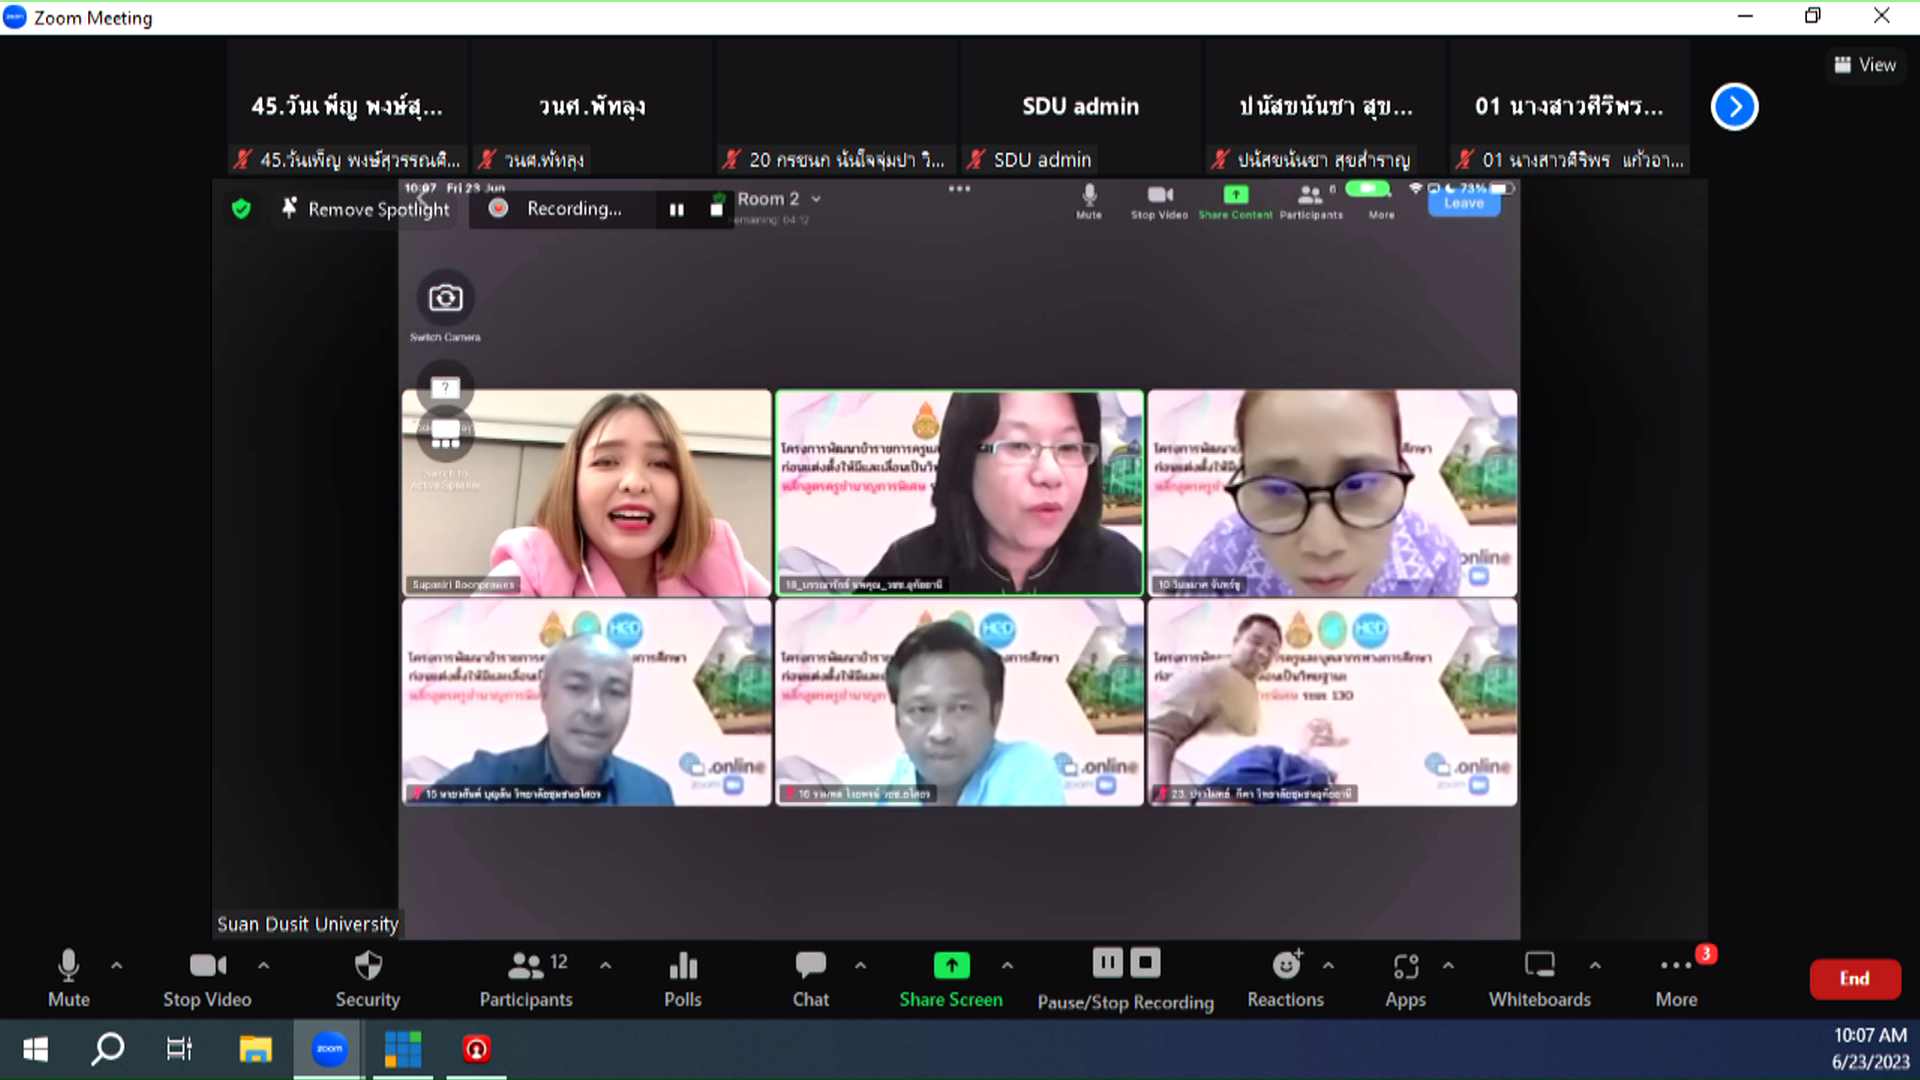Open the Reactions menu
Image resolution: width=1920 pixels, height=1080 pixels.
(x=1285, y=978)
